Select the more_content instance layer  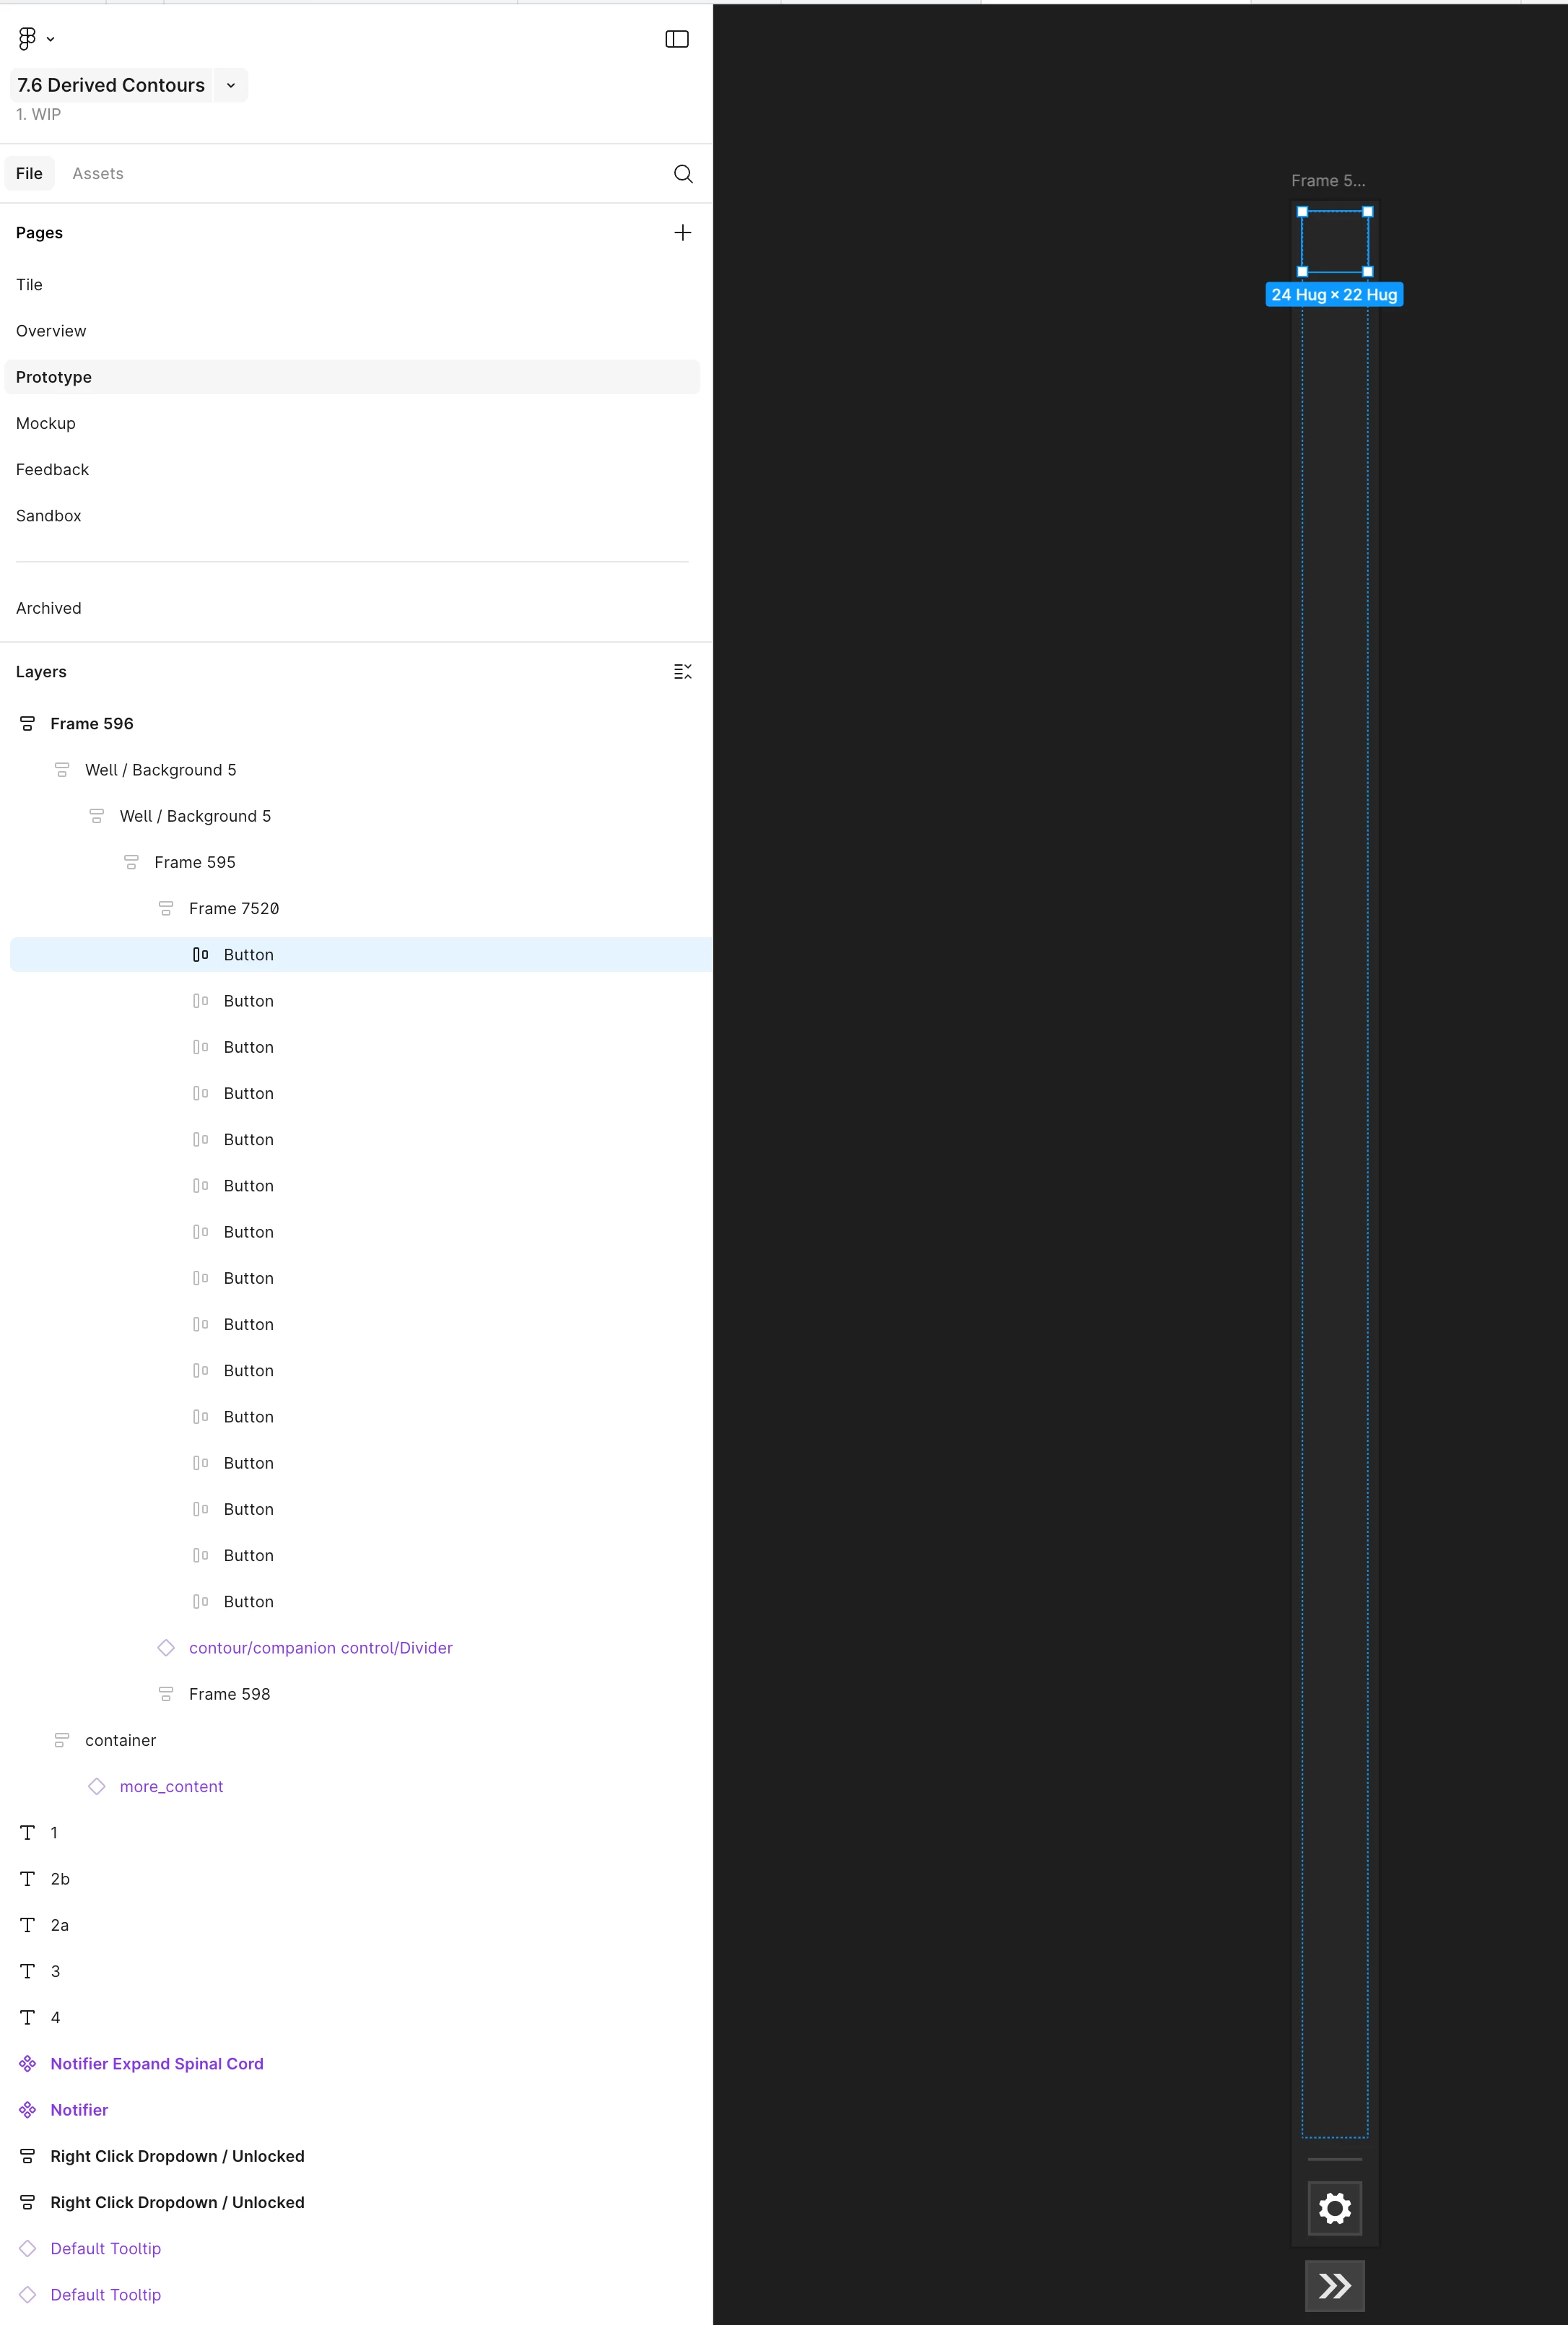(171, 1787)
